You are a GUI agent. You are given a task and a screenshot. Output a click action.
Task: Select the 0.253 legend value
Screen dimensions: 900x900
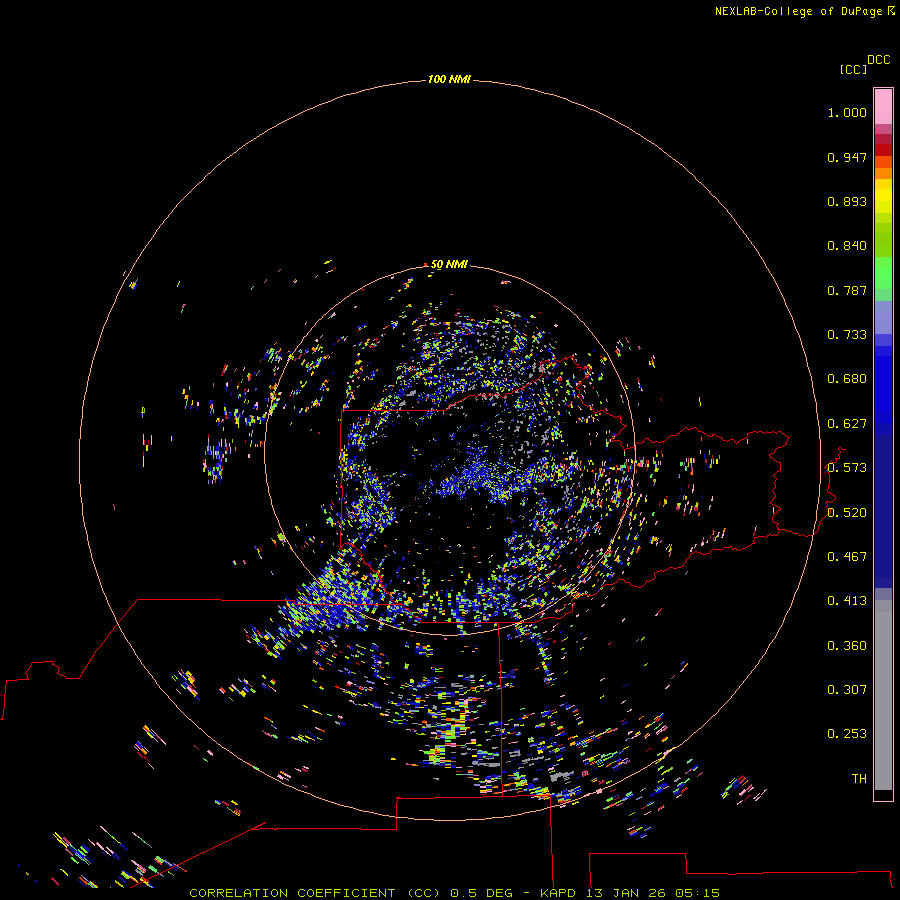coord(847,734)
